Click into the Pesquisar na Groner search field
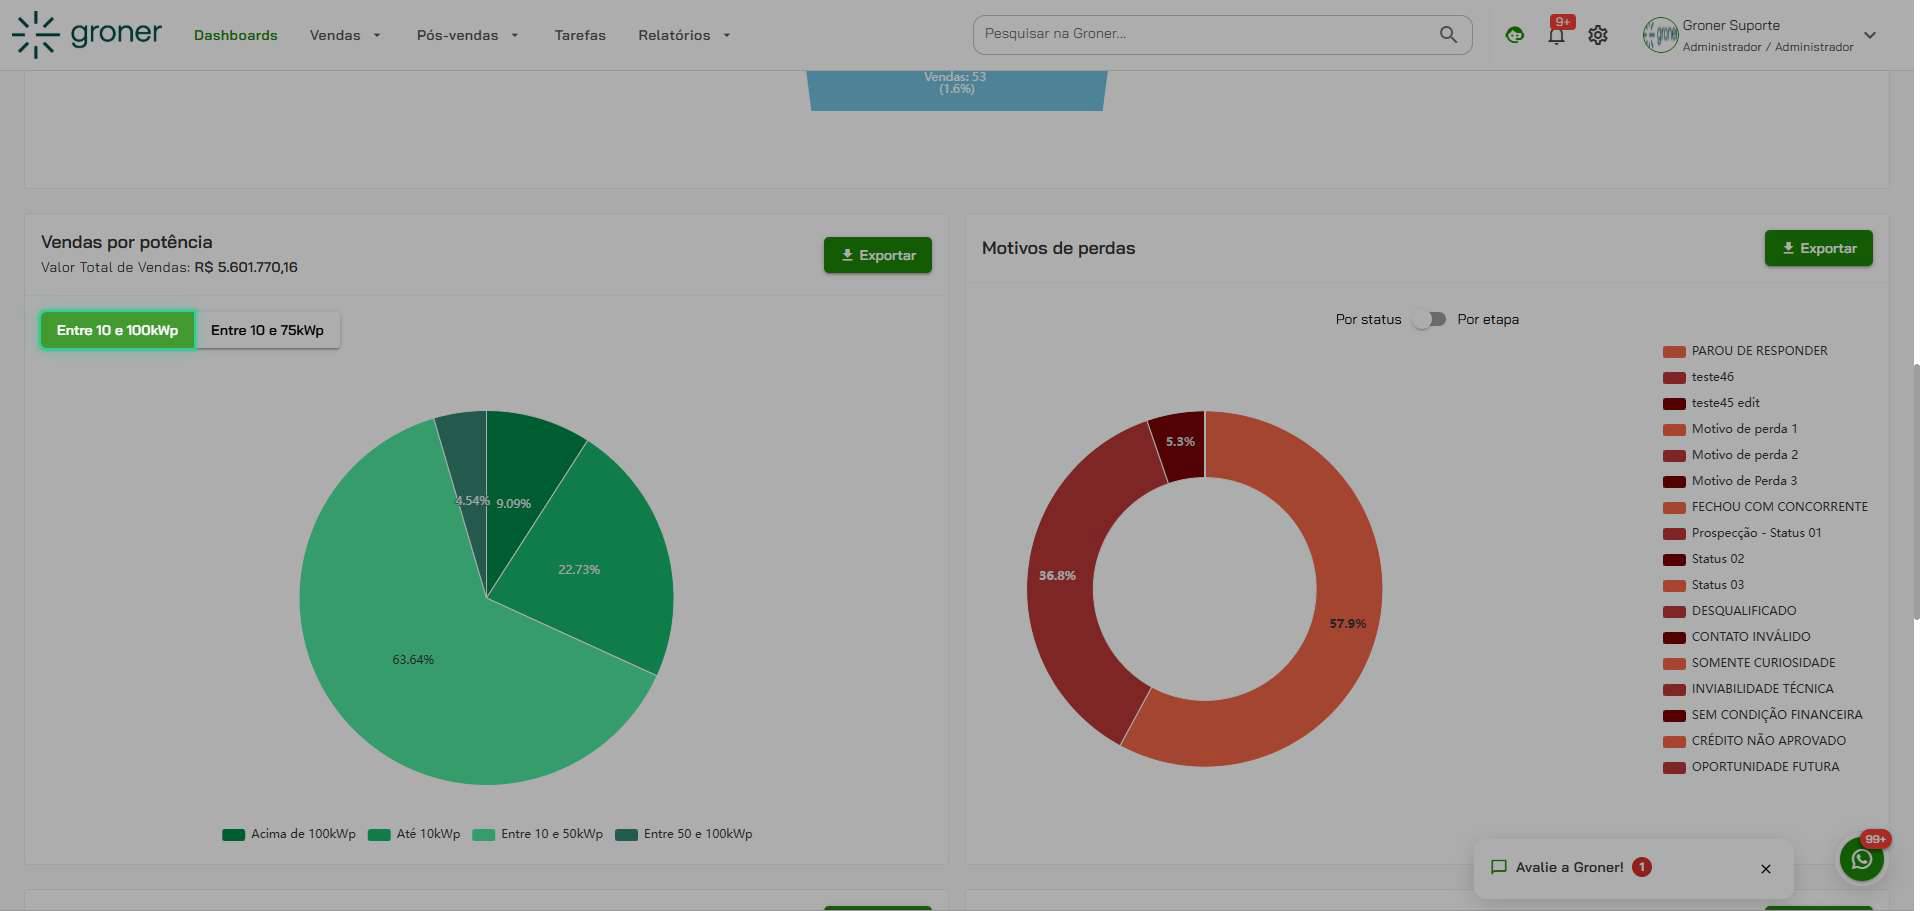 pos(1205,34)
